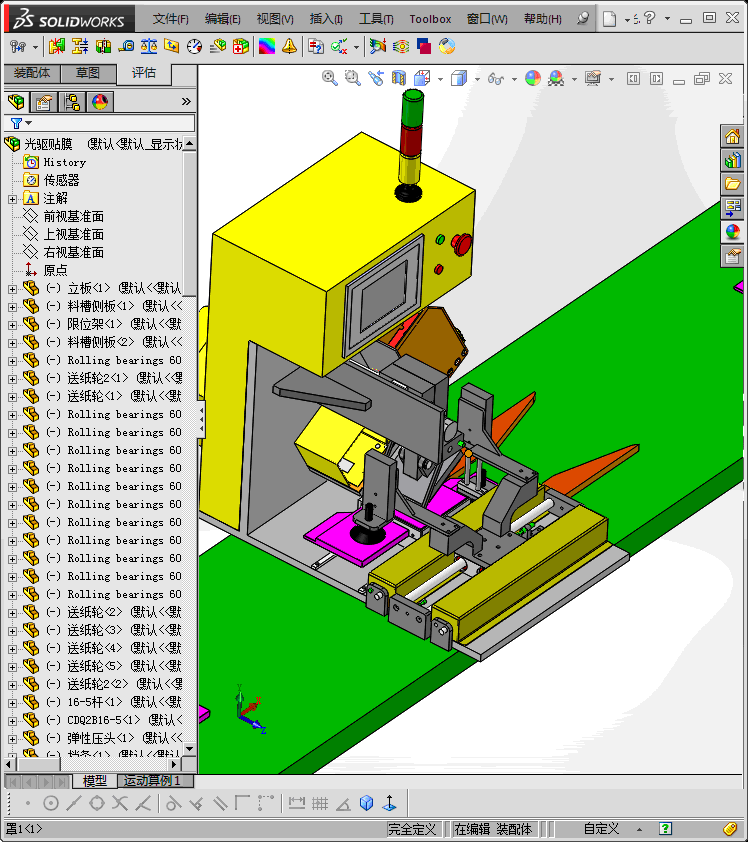Image resolution: width=748 pixels, height=842 pixels.
Task: Open SolidWorks Resources home tab
Action: pyautogui.click(x=732, y=136)
